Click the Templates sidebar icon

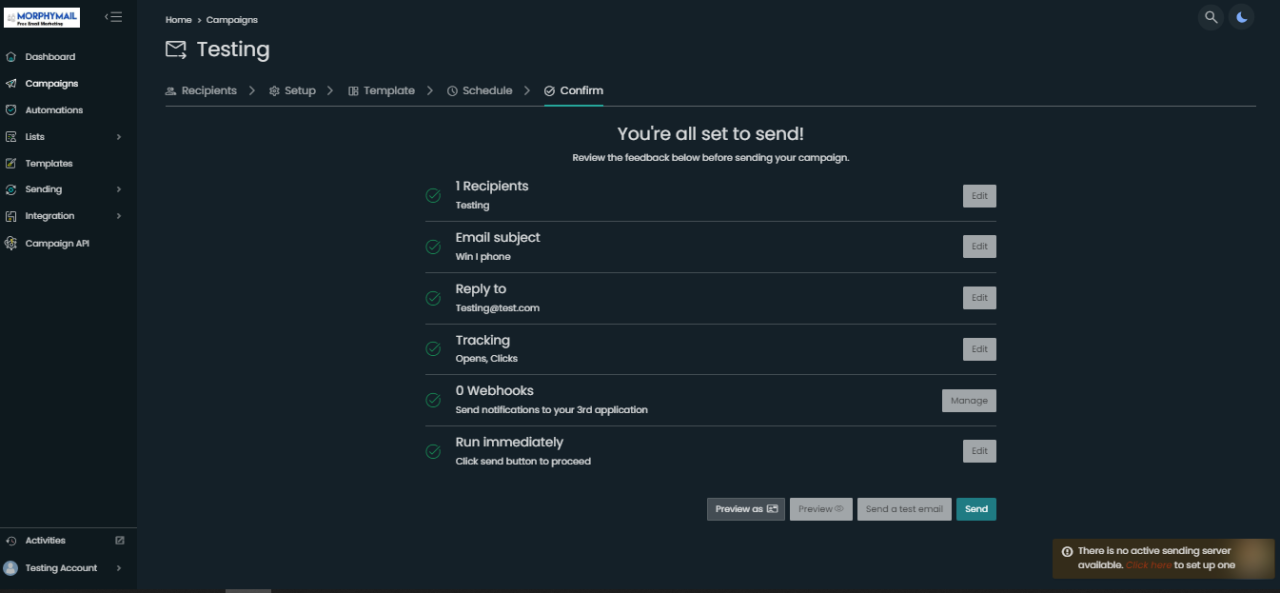(11, 163)
